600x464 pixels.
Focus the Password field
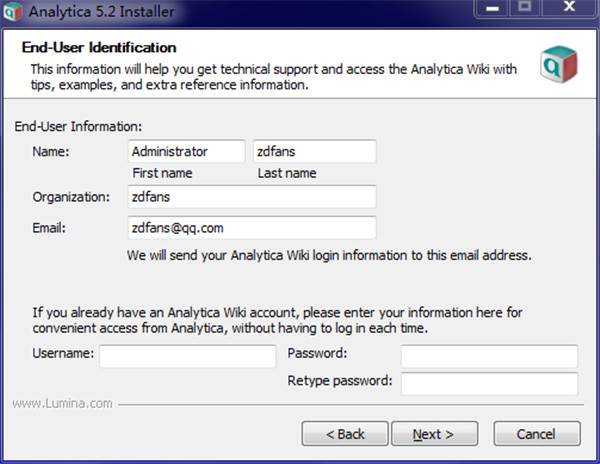489,355
